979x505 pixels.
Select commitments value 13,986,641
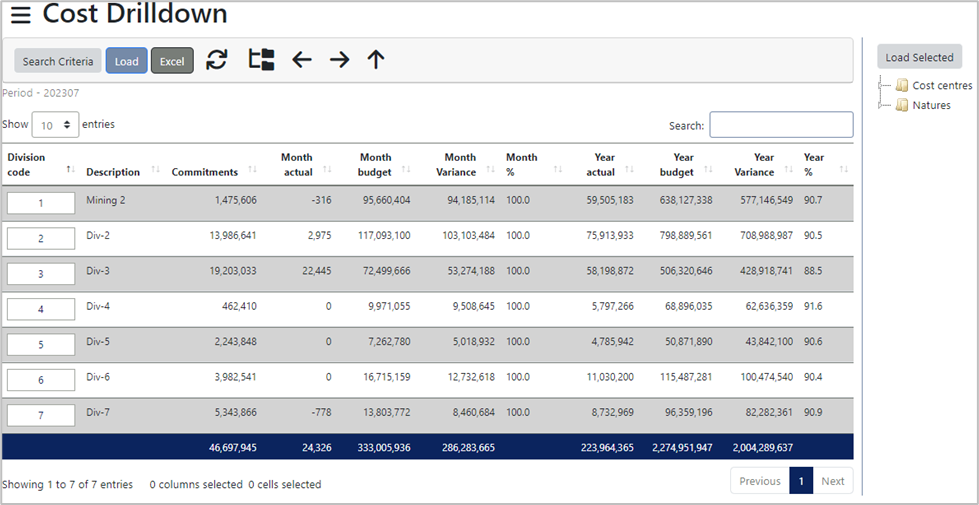coord(234,235)
